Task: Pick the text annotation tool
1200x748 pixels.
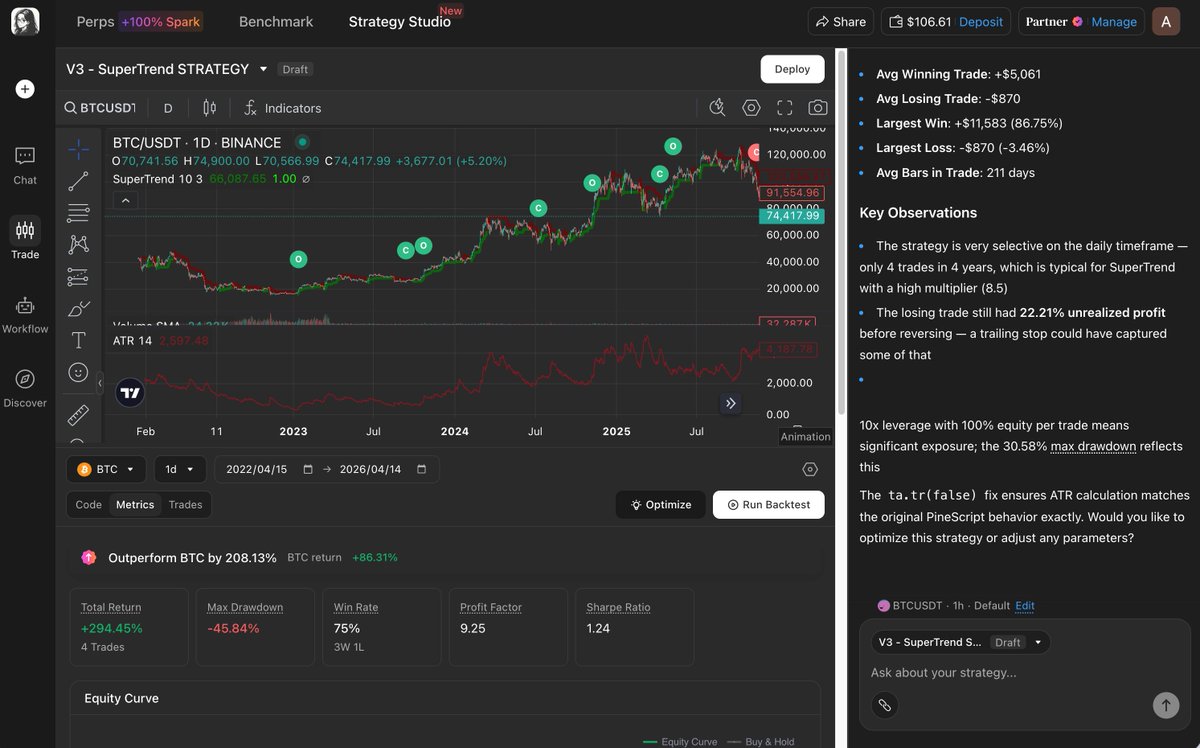Action: coord(78,340)
